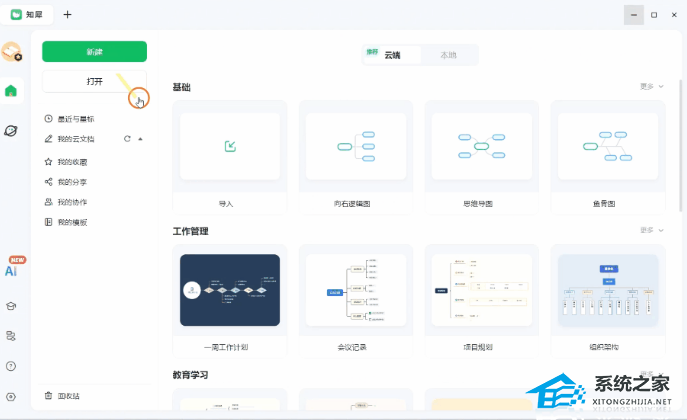
Task: Click the vertical scrollbar on right
Action: (x=680, y=145)
